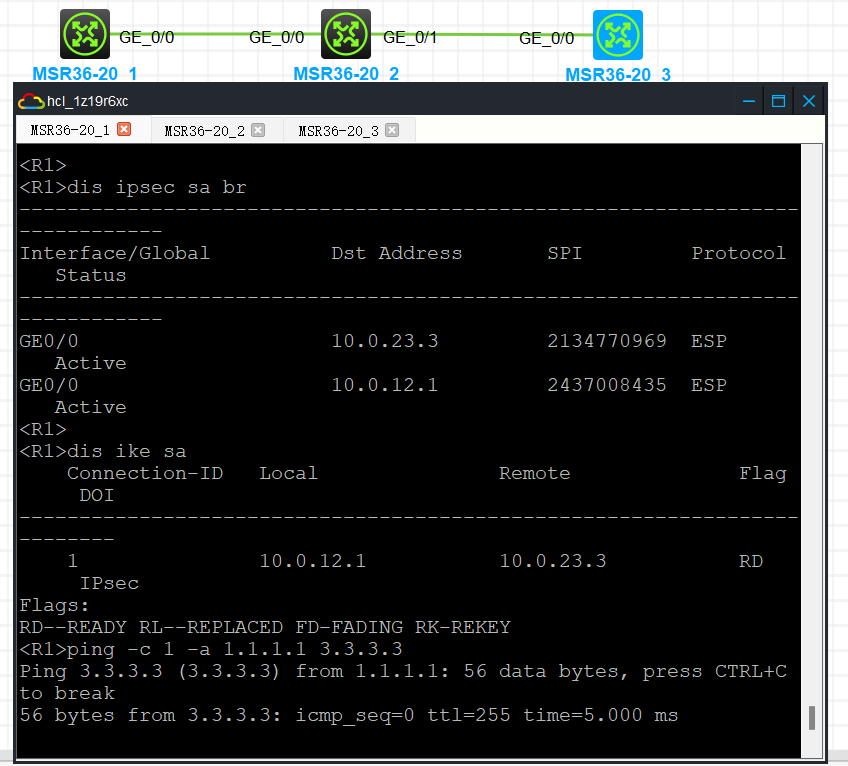Close the MSR36-20_2 tab
The width and height of the screenshot is (848, 766).
tap(258, 130)
